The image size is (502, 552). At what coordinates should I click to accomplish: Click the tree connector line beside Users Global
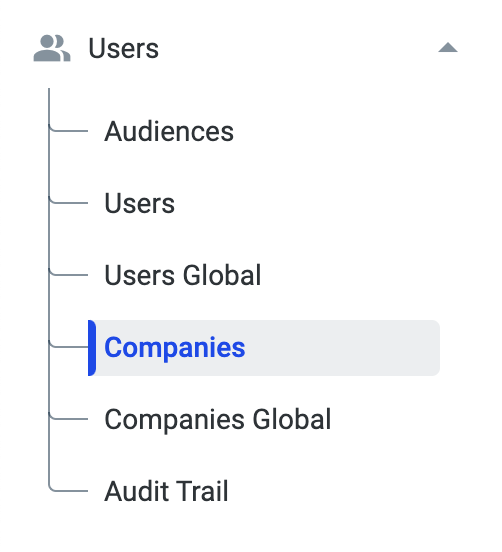pyautogui.click(x=69, y=275)
